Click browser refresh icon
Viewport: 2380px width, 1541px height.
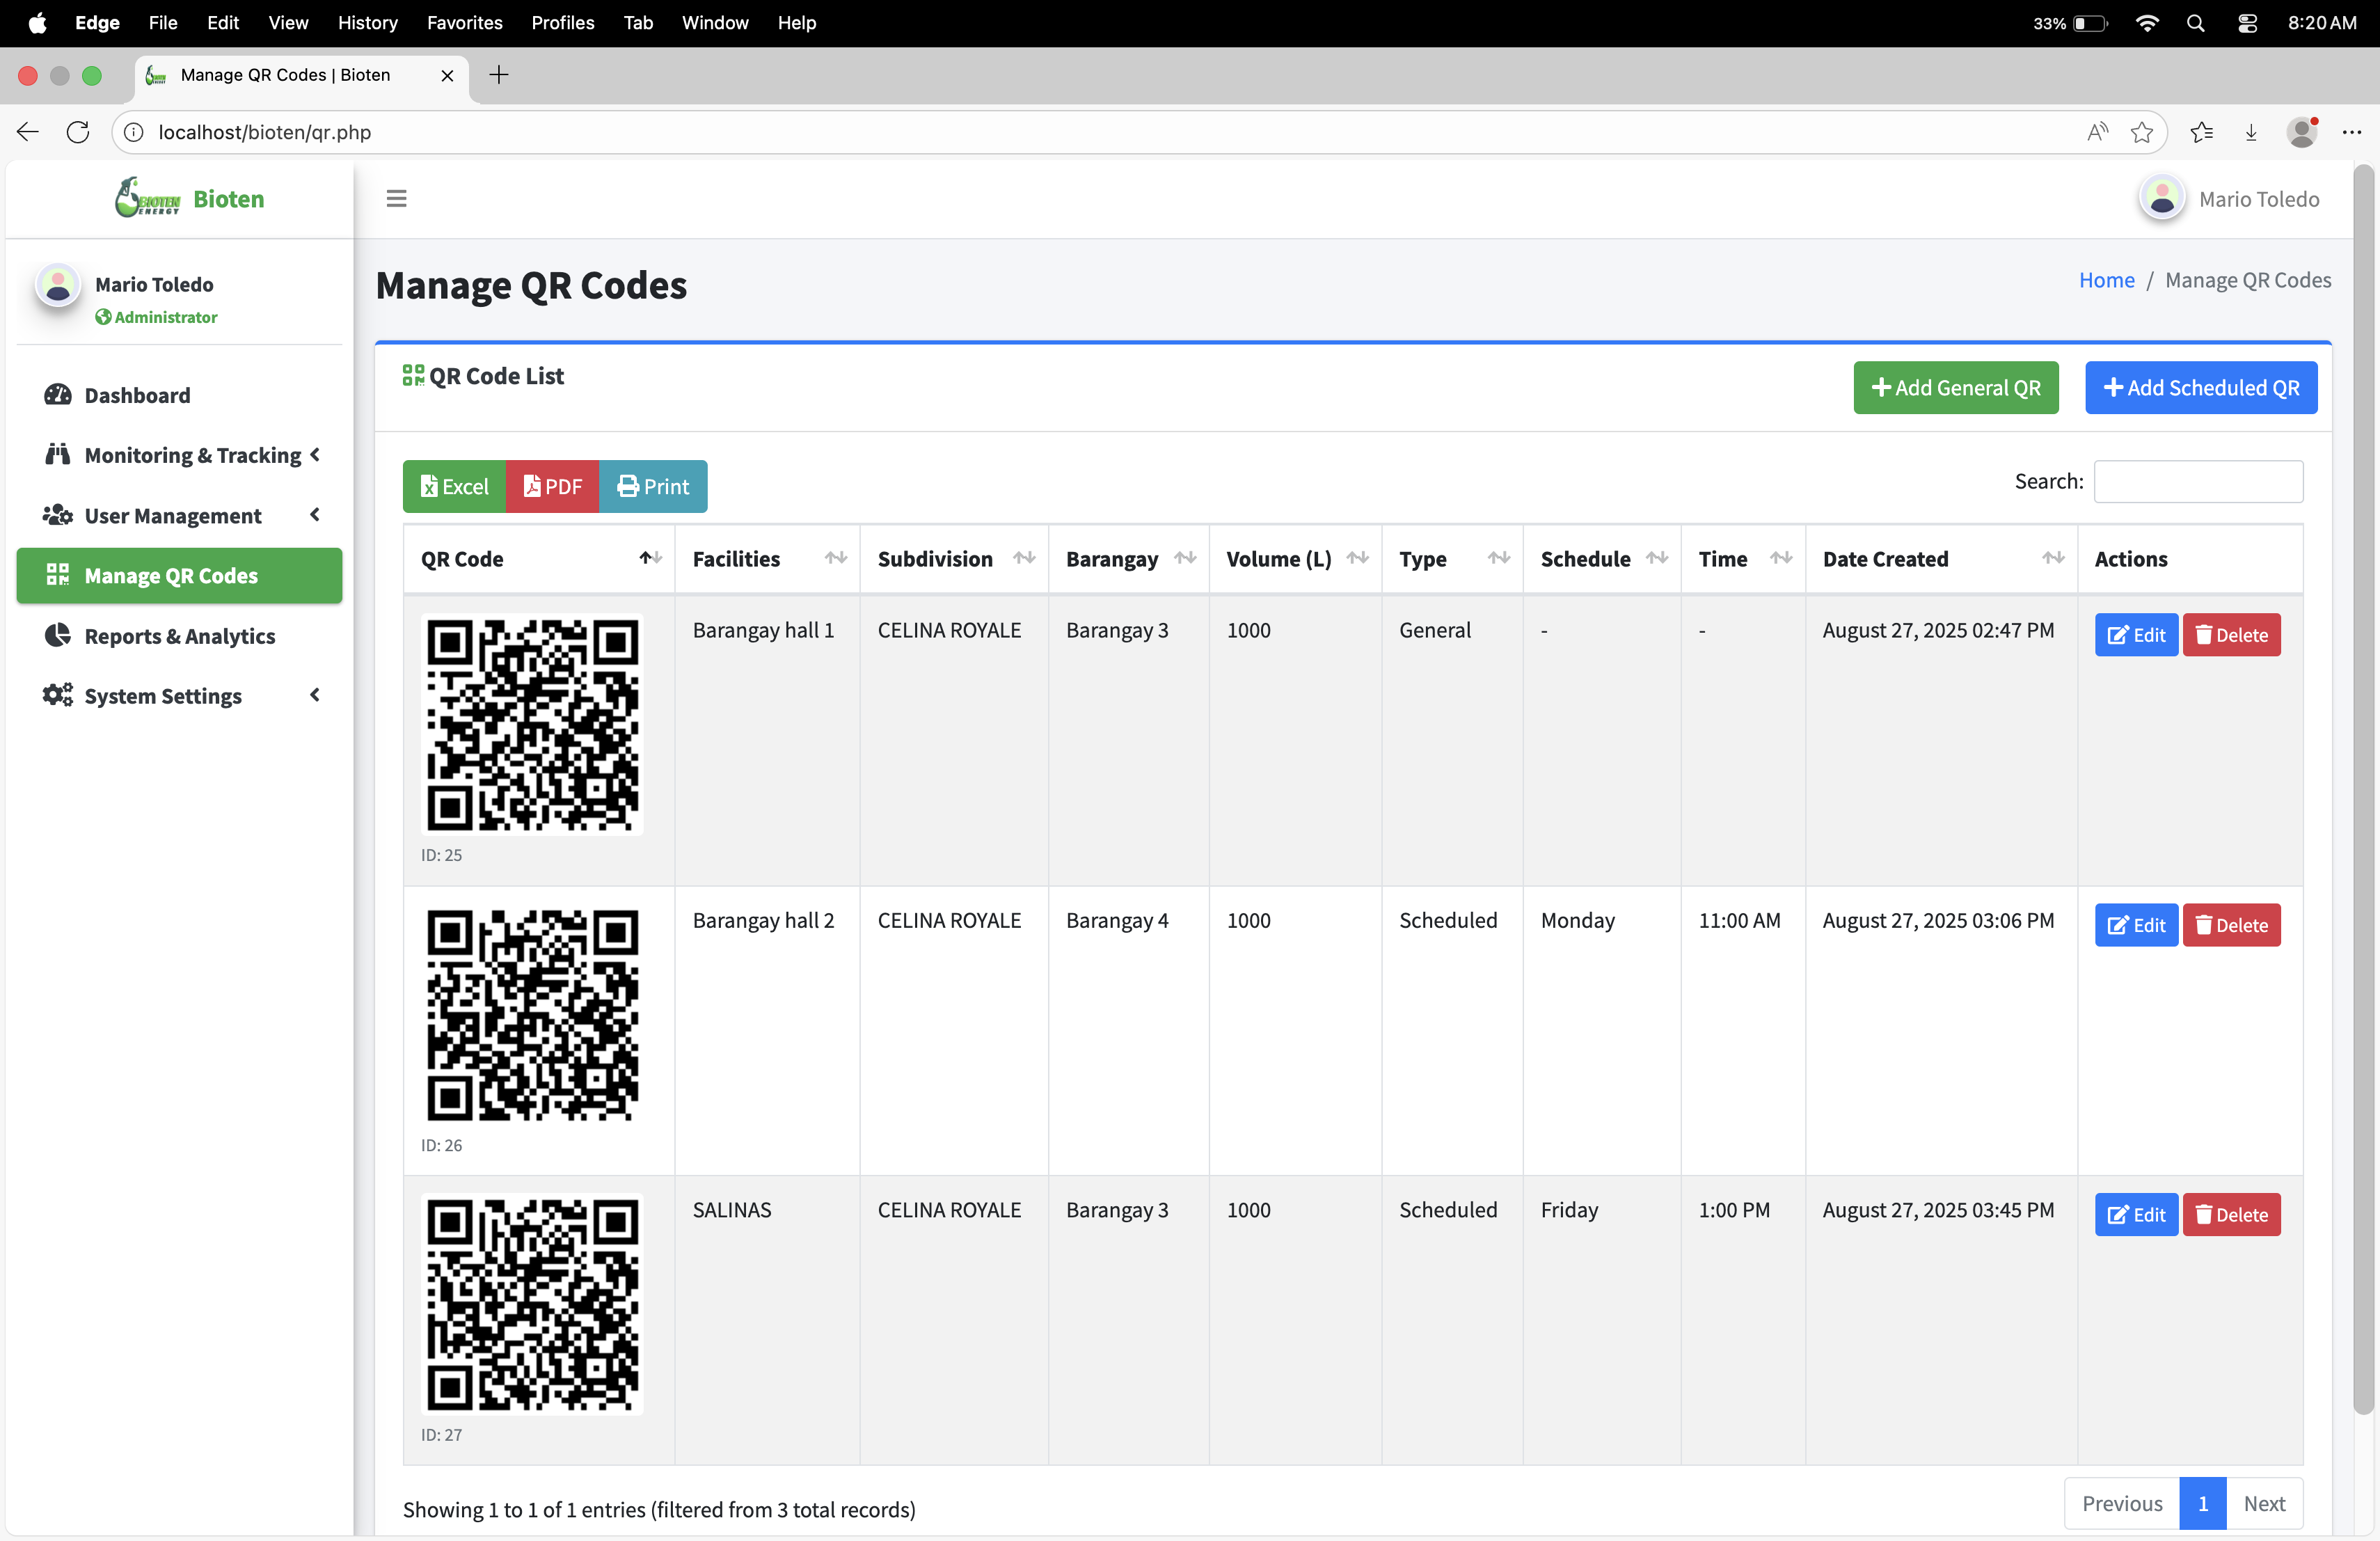(x=78, y=132)
